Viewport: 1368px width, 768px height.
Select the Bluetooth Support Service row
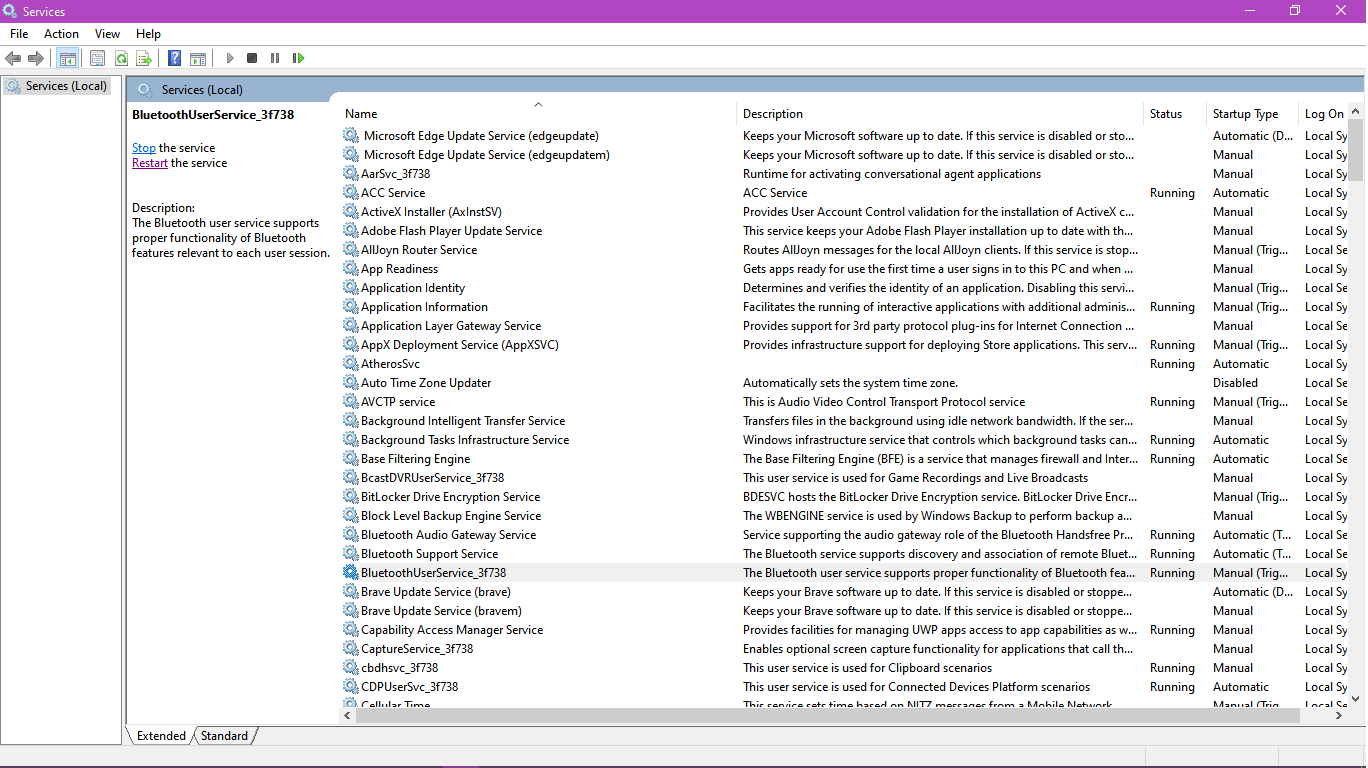click(429, 553)
